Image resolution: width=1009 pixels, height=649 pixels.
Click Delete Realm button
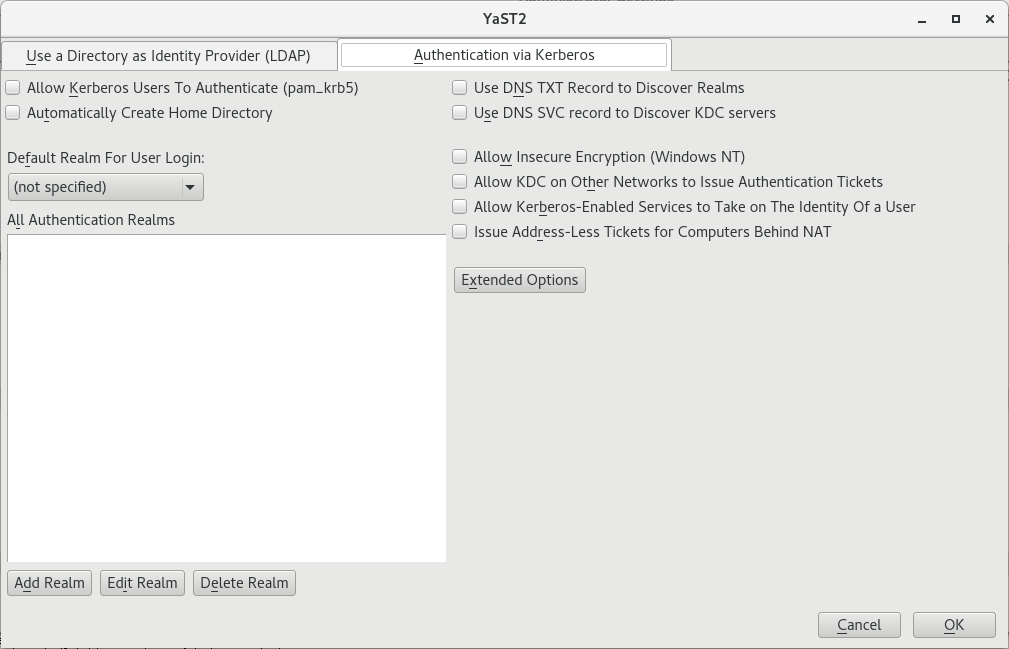tap(244, 583)
